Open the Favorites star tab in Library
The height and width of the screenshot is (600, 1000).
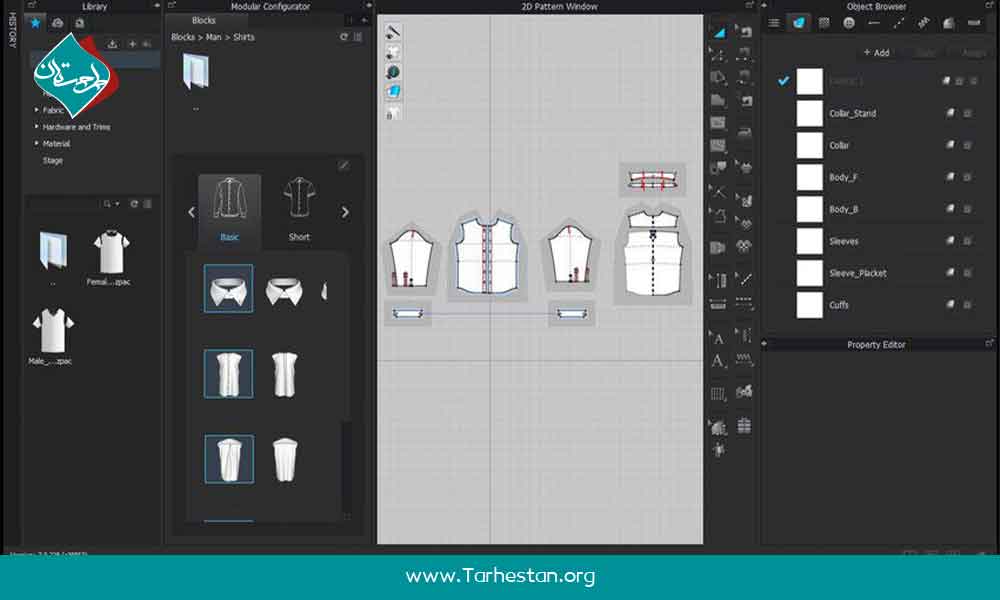tap(36, 22)
